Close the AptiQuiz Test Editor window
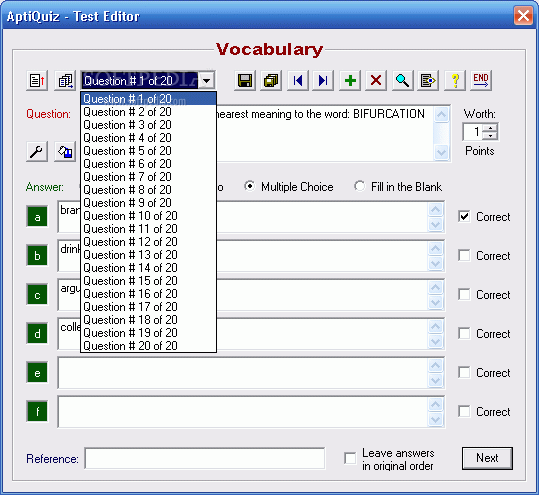539x495 pixels. pos(523,15)
